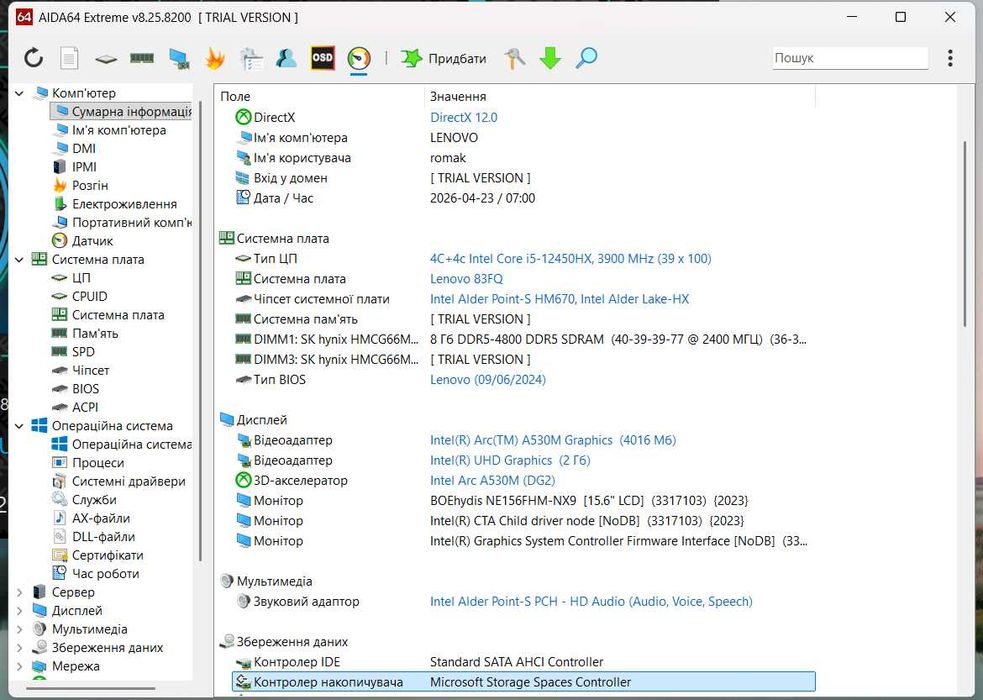Image resolution: width=983 pixels, height=700 pixels.
Task: Open the Intel Arc A530M (DG2) link
Action: (492, 481)
